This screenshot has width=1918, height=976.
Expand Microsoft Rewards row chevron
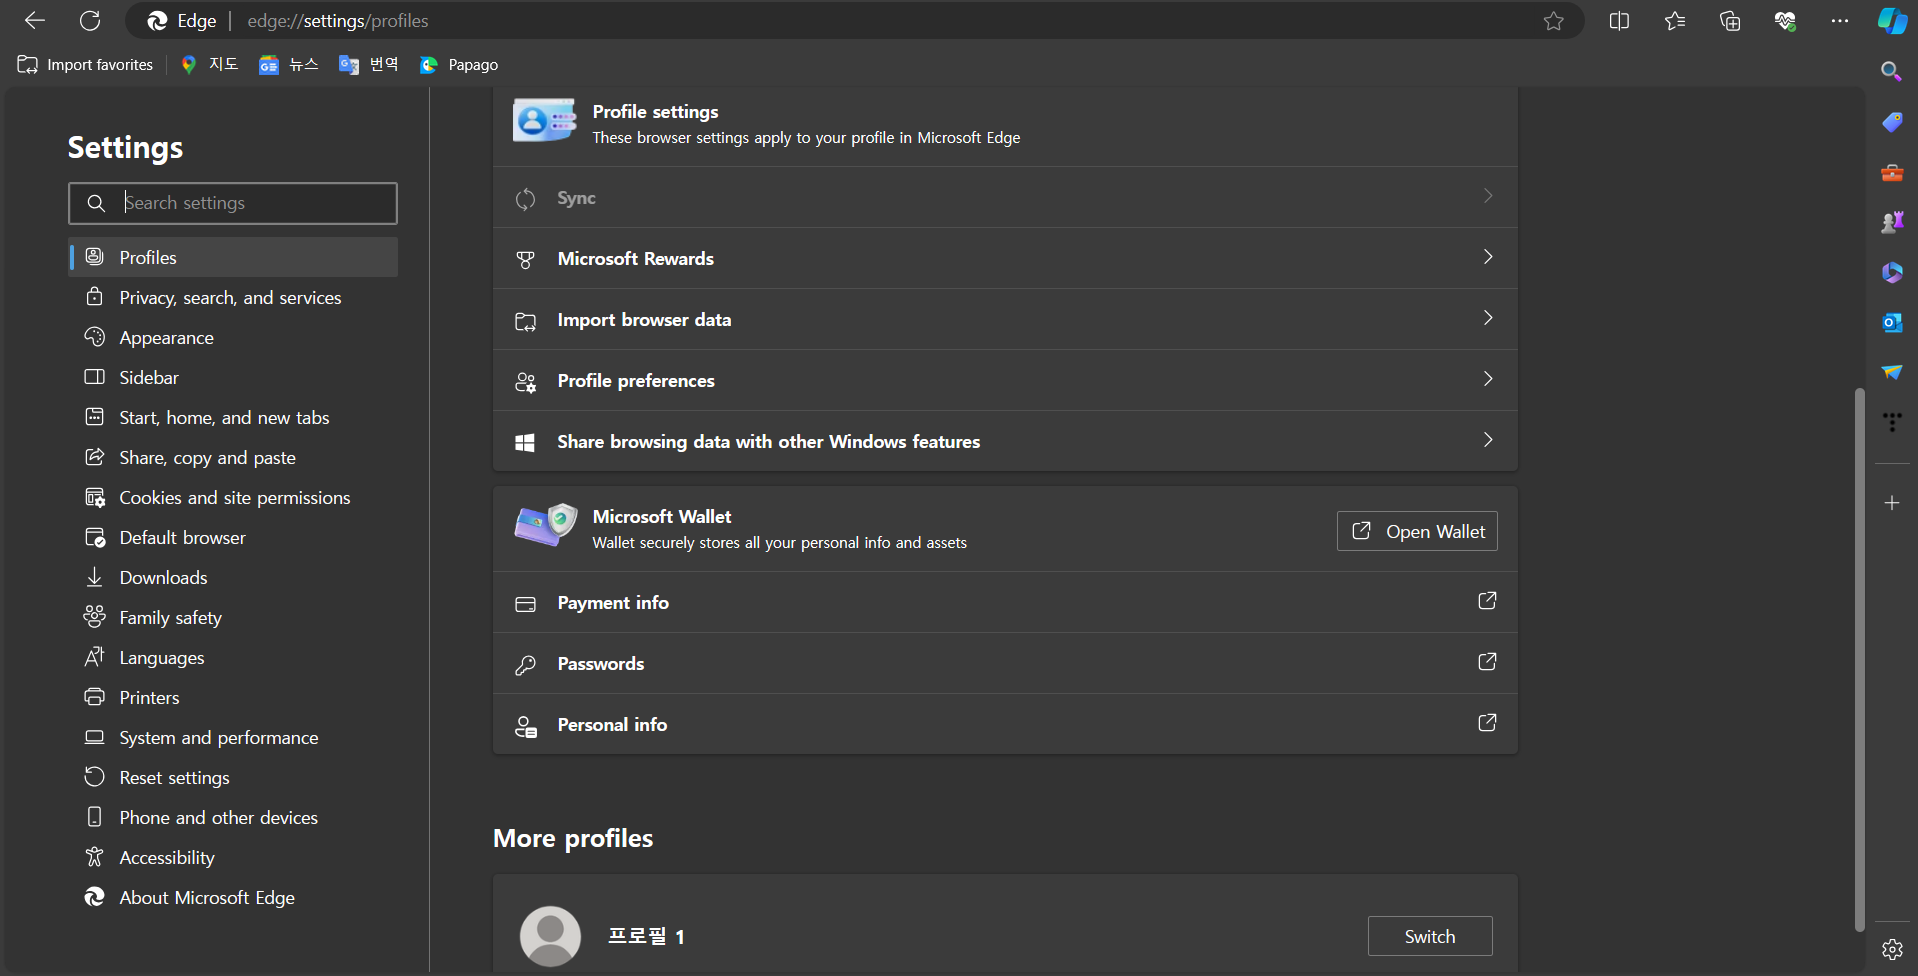pos(1488,257)
